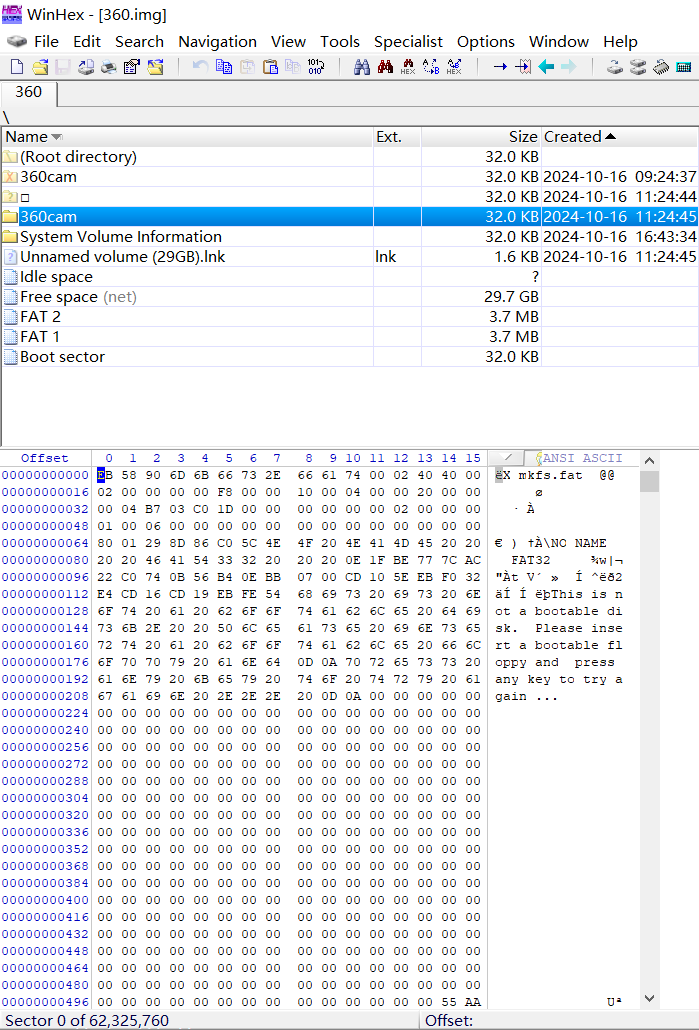Click the Undo arrow icon
Viewport: 699px width, 1030px height.
200,67
